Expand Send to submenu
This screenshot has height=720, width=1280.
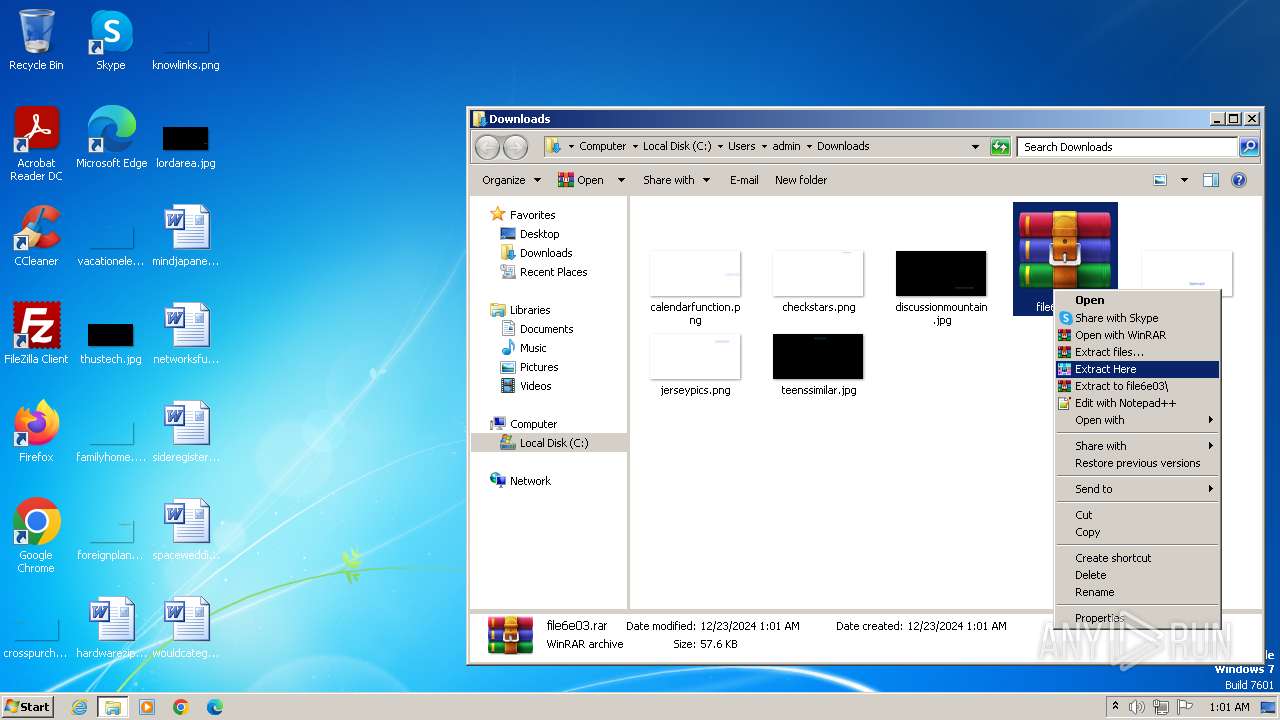tap(1137, 489)
